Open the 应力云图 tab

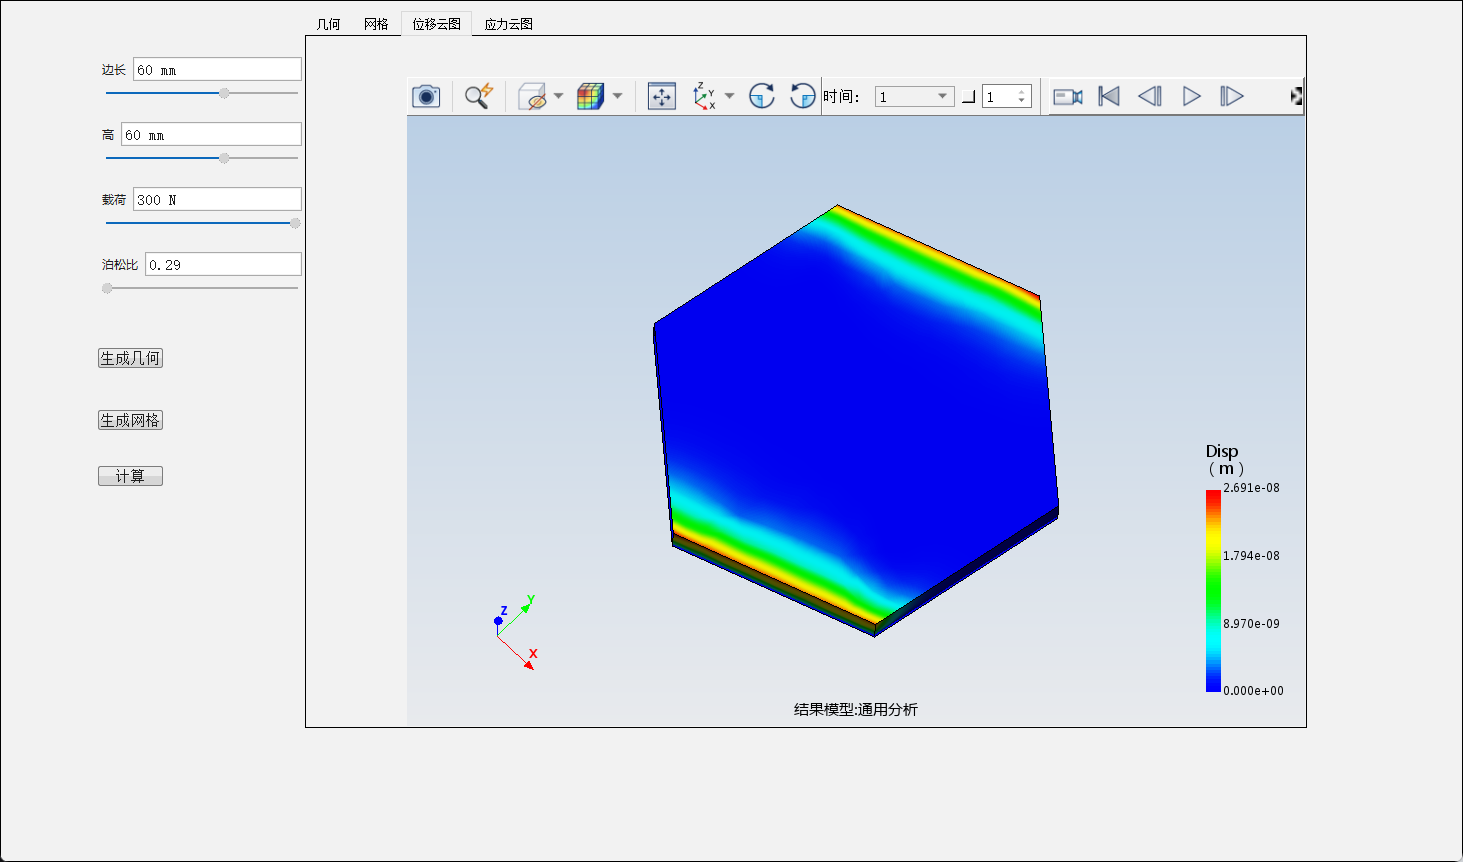click(508, 24)
